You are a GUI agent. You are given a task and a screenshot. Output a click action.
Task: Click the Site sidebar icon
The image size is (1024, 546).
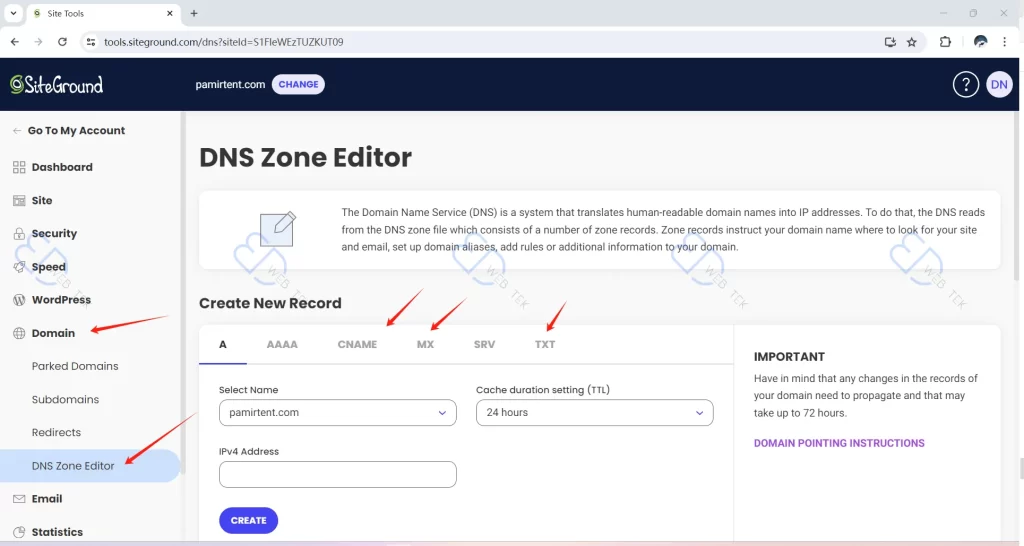(x=19, y=201)
